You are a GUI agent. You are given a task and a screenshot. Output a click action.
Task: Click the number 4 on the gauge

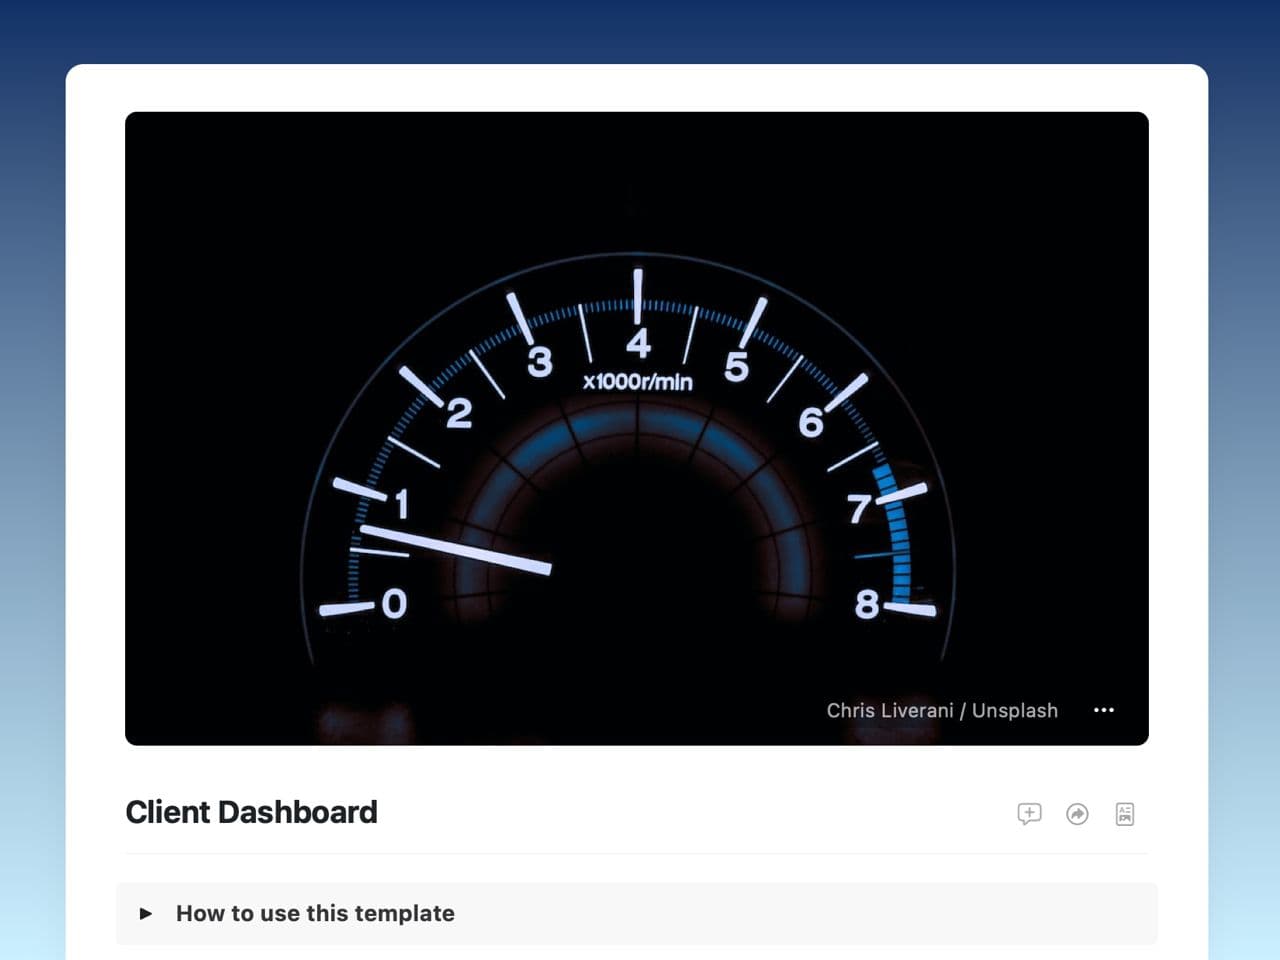[638, 343]
